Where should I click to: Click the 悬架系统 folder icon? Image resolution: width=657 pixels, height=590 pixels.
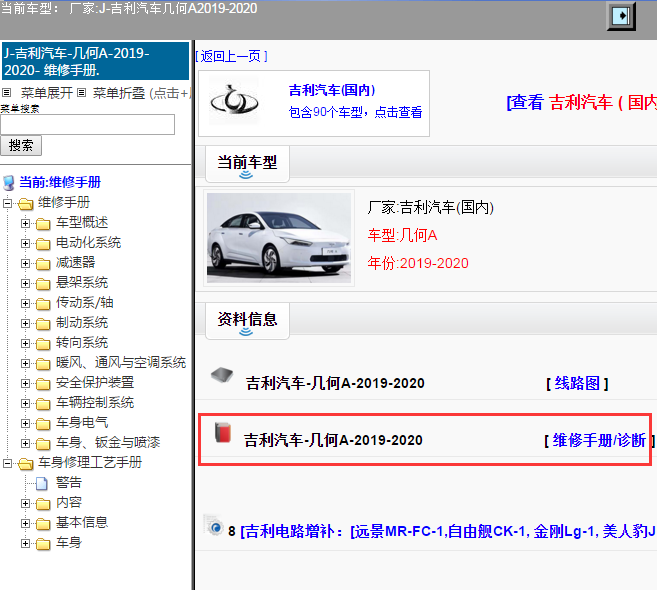(x=43, y=284)
